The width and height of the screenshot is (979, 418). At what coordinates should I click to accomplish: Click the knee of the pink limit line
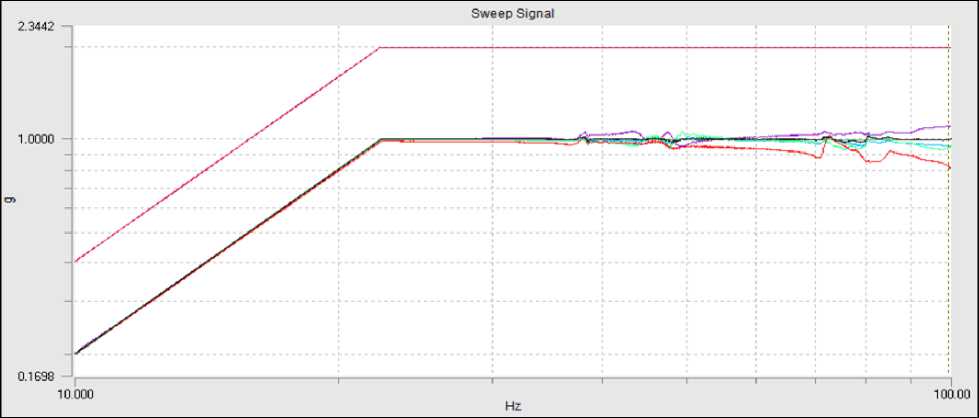click(x=381, y=47)
